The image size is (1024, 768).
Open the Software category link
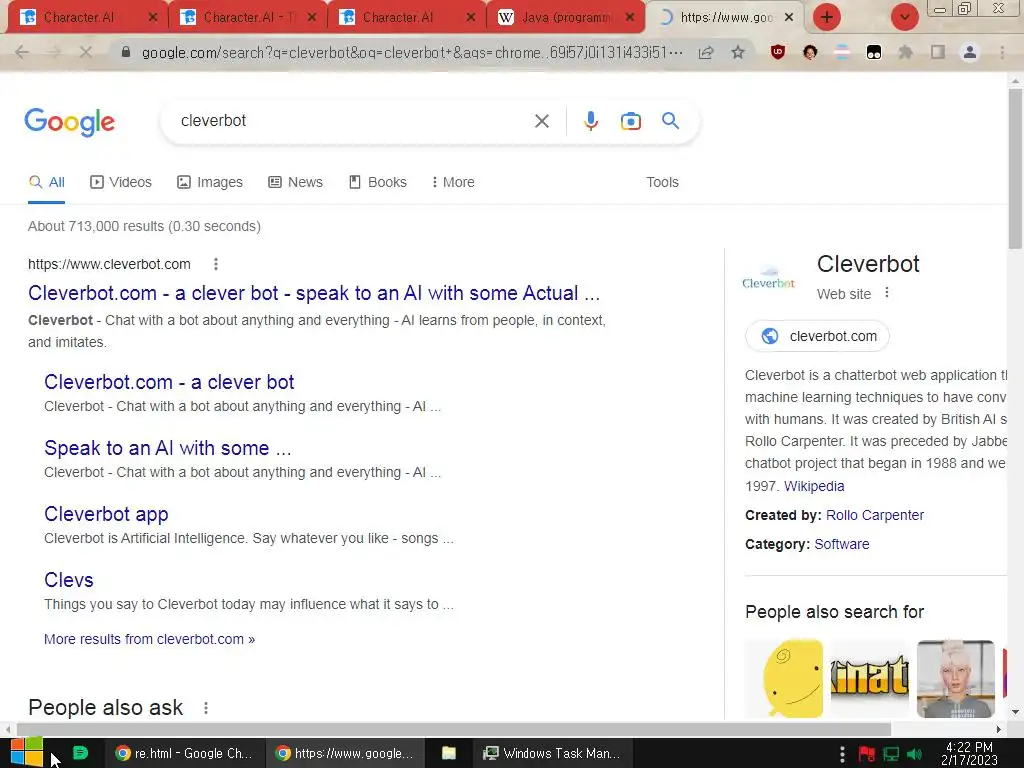point(841,544)
